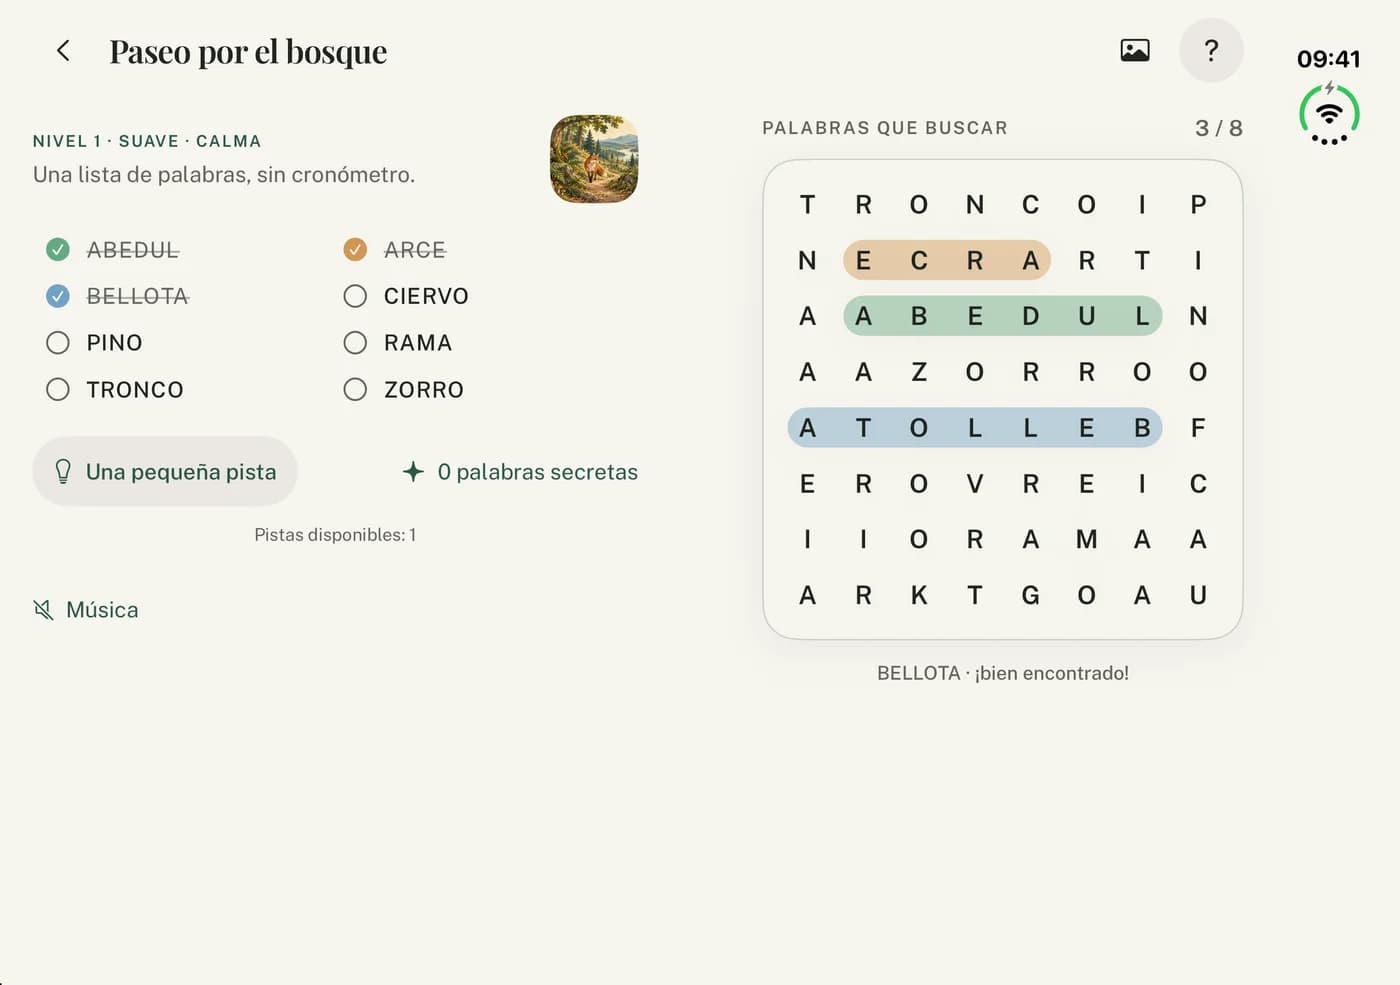The width and height of the screenshot is (1400, 985).
Task: Click the highlighted B ending the blue row
Action: coord(1142,428)
